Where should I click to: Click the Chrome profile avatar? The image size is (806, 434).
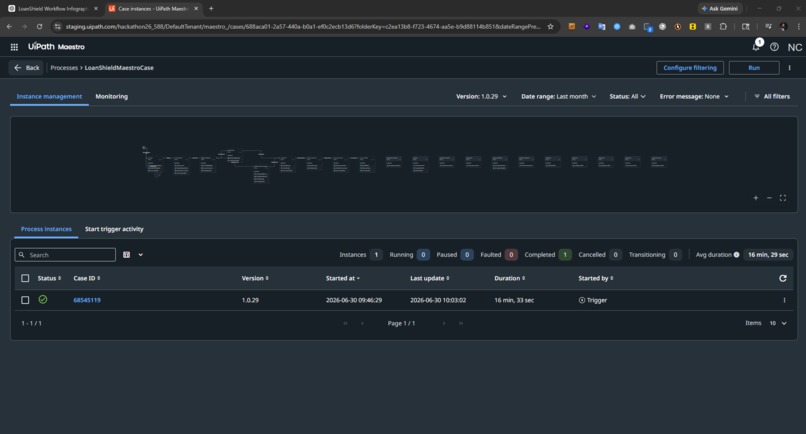783,26
